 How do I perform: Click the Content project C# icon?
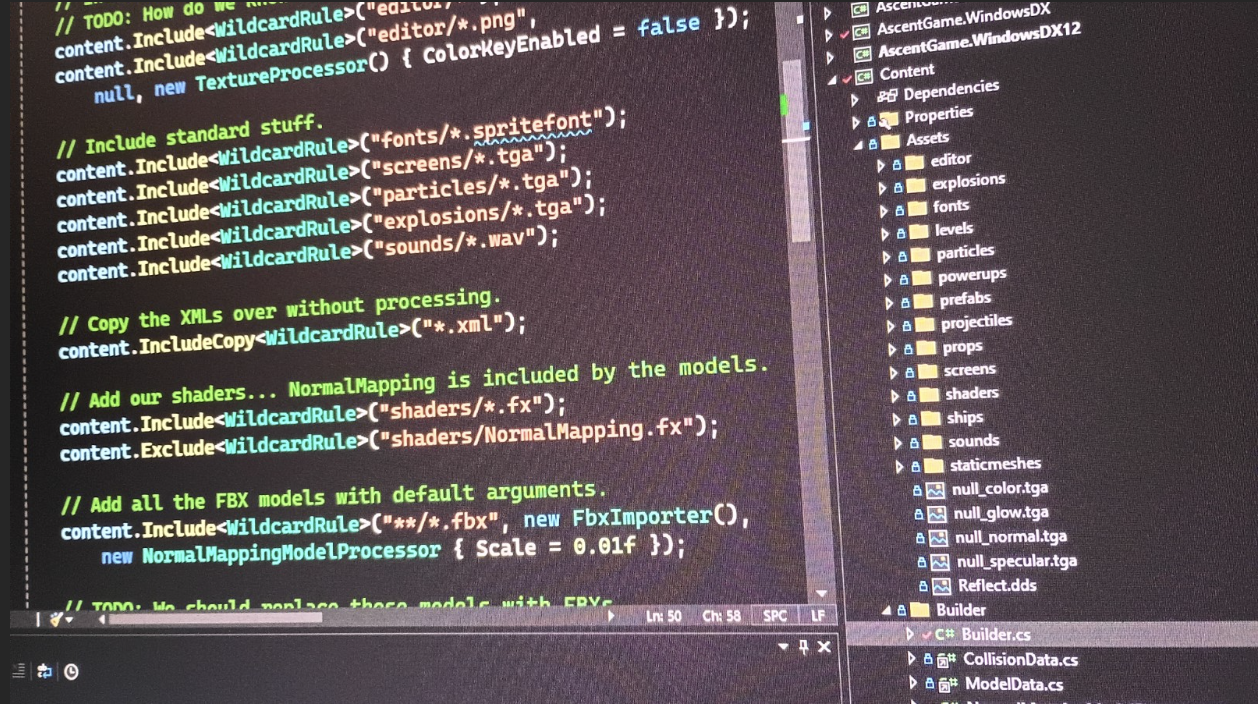point(864,76)
